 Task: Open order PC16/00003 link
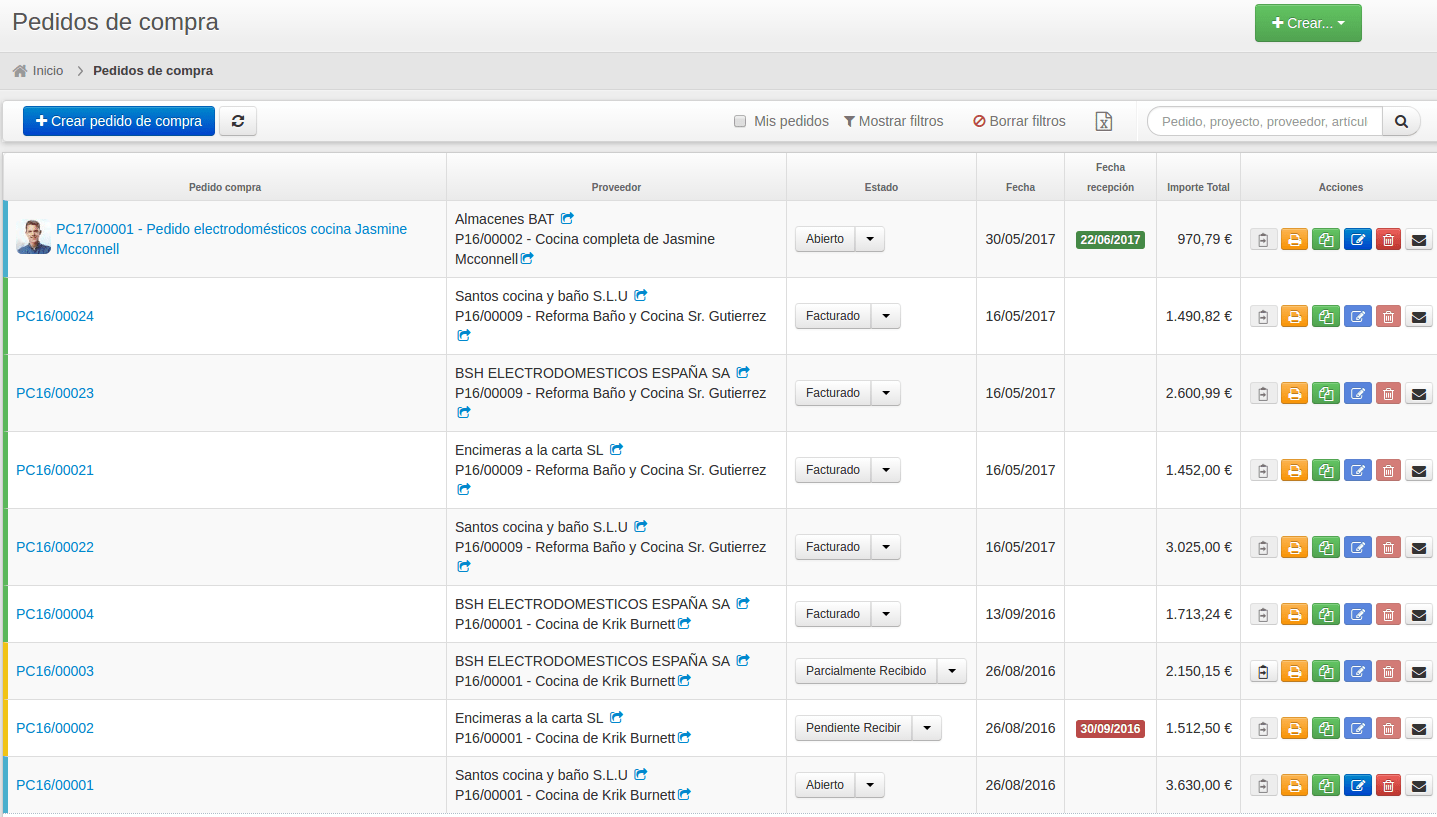[55, 671]
